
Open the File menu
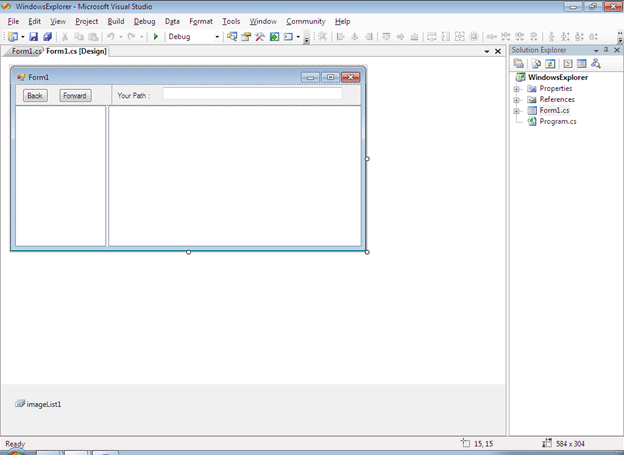click(13, 21)
